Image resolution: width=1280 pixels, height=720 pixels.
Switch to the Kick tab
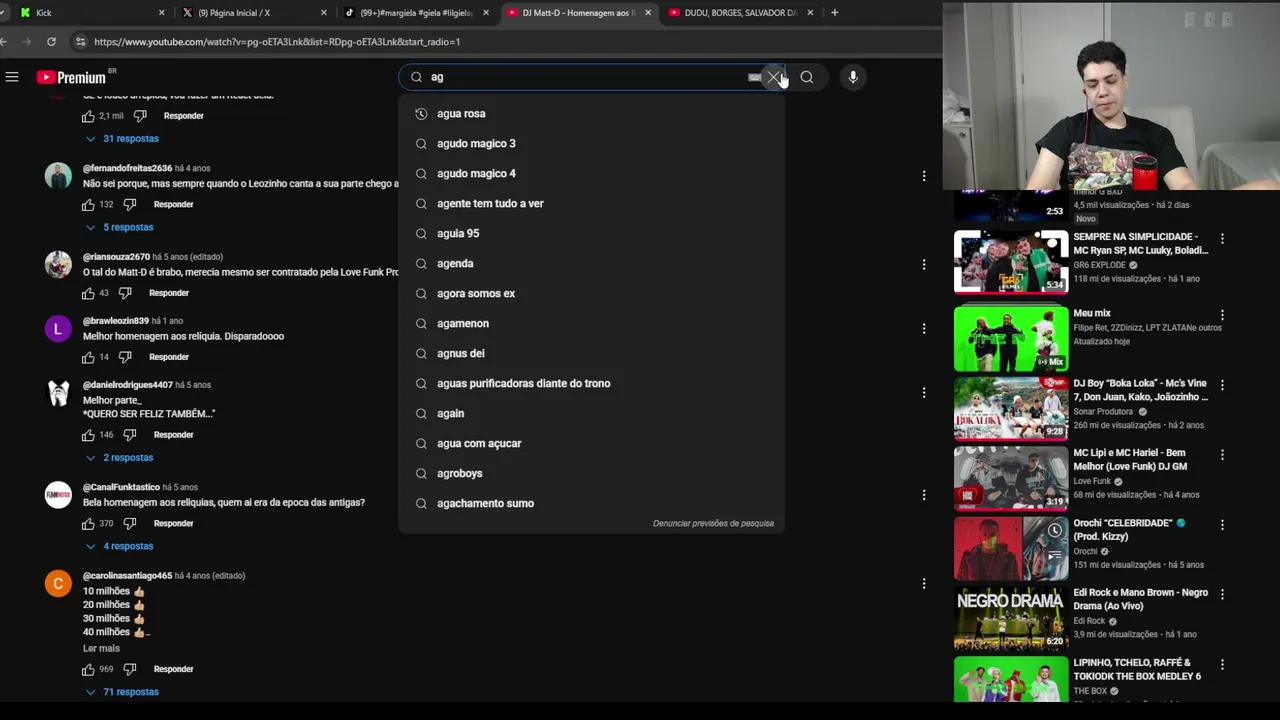90,13
